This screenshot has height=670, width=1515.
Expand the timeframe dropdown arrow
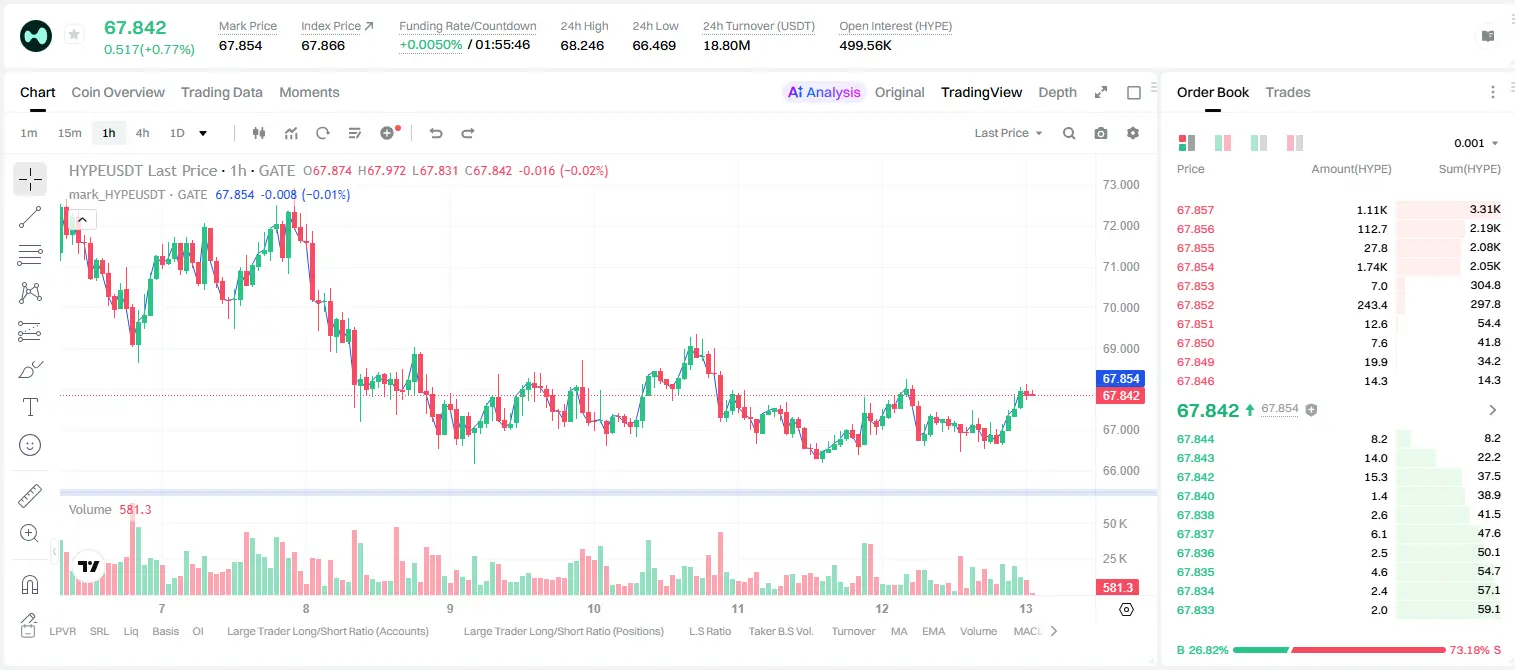(203, 133)
